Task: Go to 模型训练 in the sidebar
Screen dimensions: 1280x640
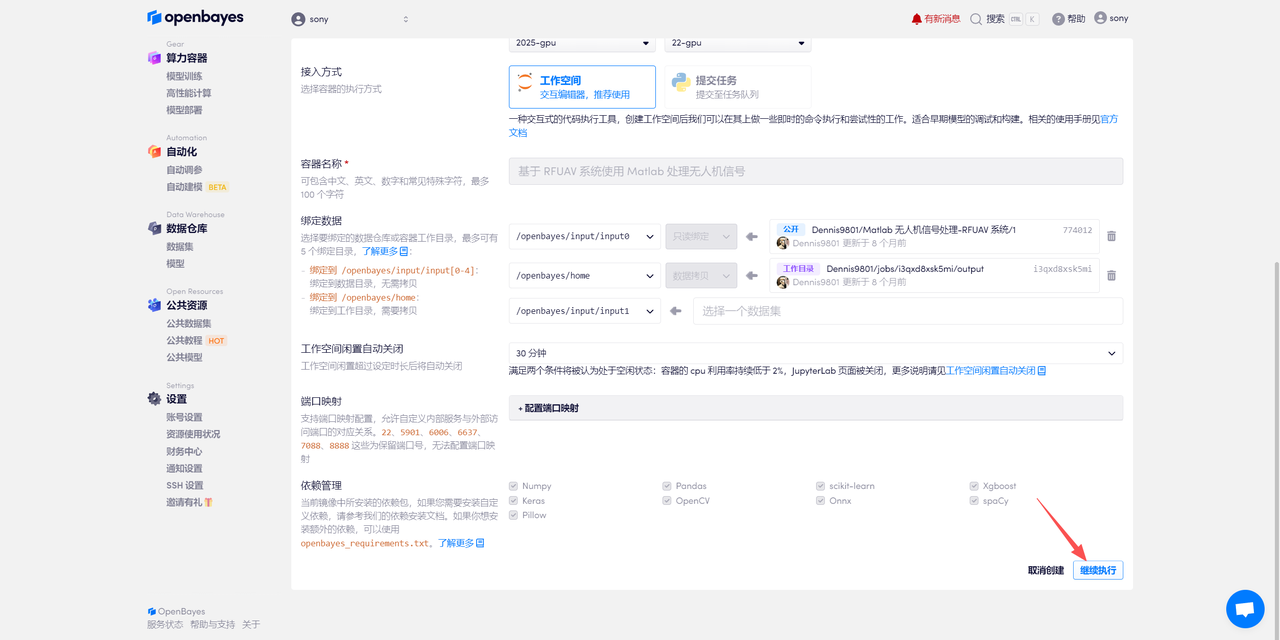Action: coord(184,76)
